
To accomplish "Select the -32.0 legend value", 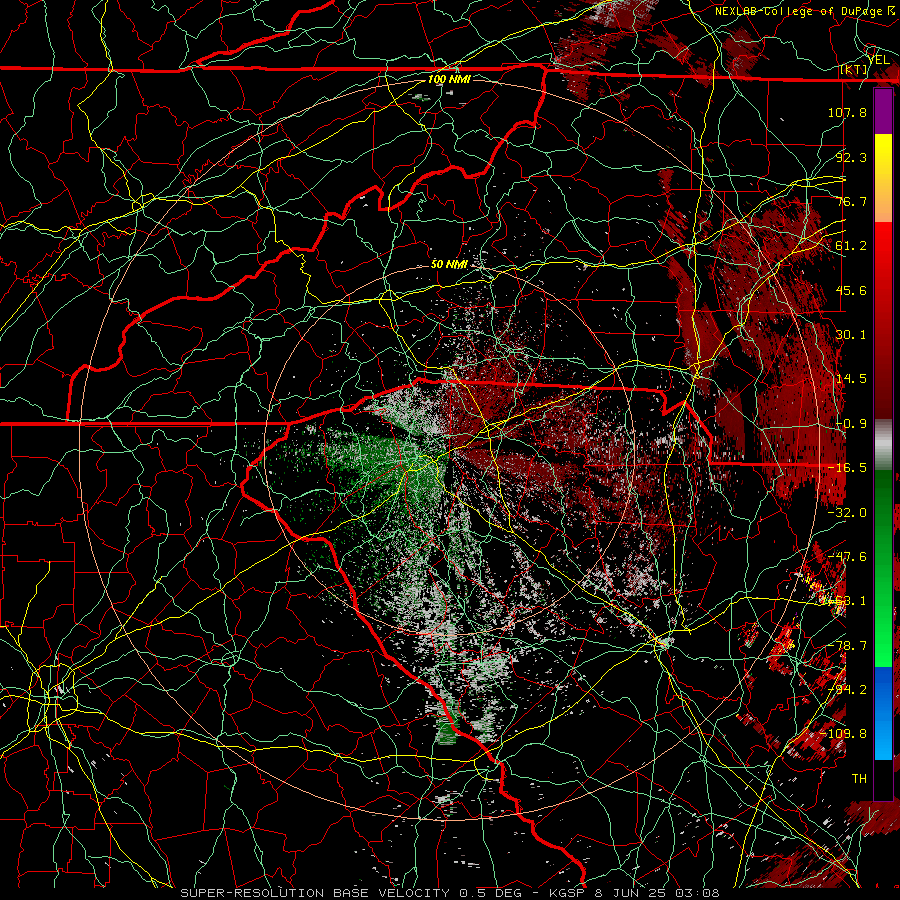I will click(847, 513).
